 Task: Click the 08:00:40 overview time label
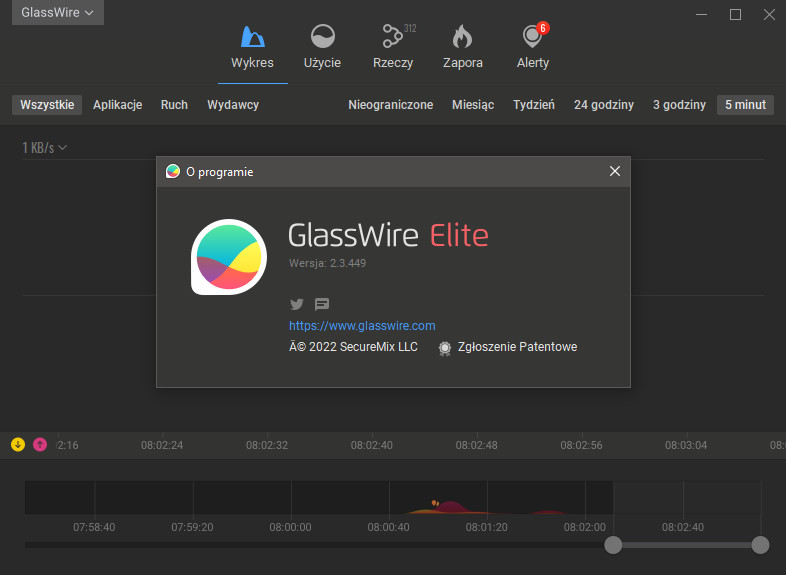click(x=388, y=527)
